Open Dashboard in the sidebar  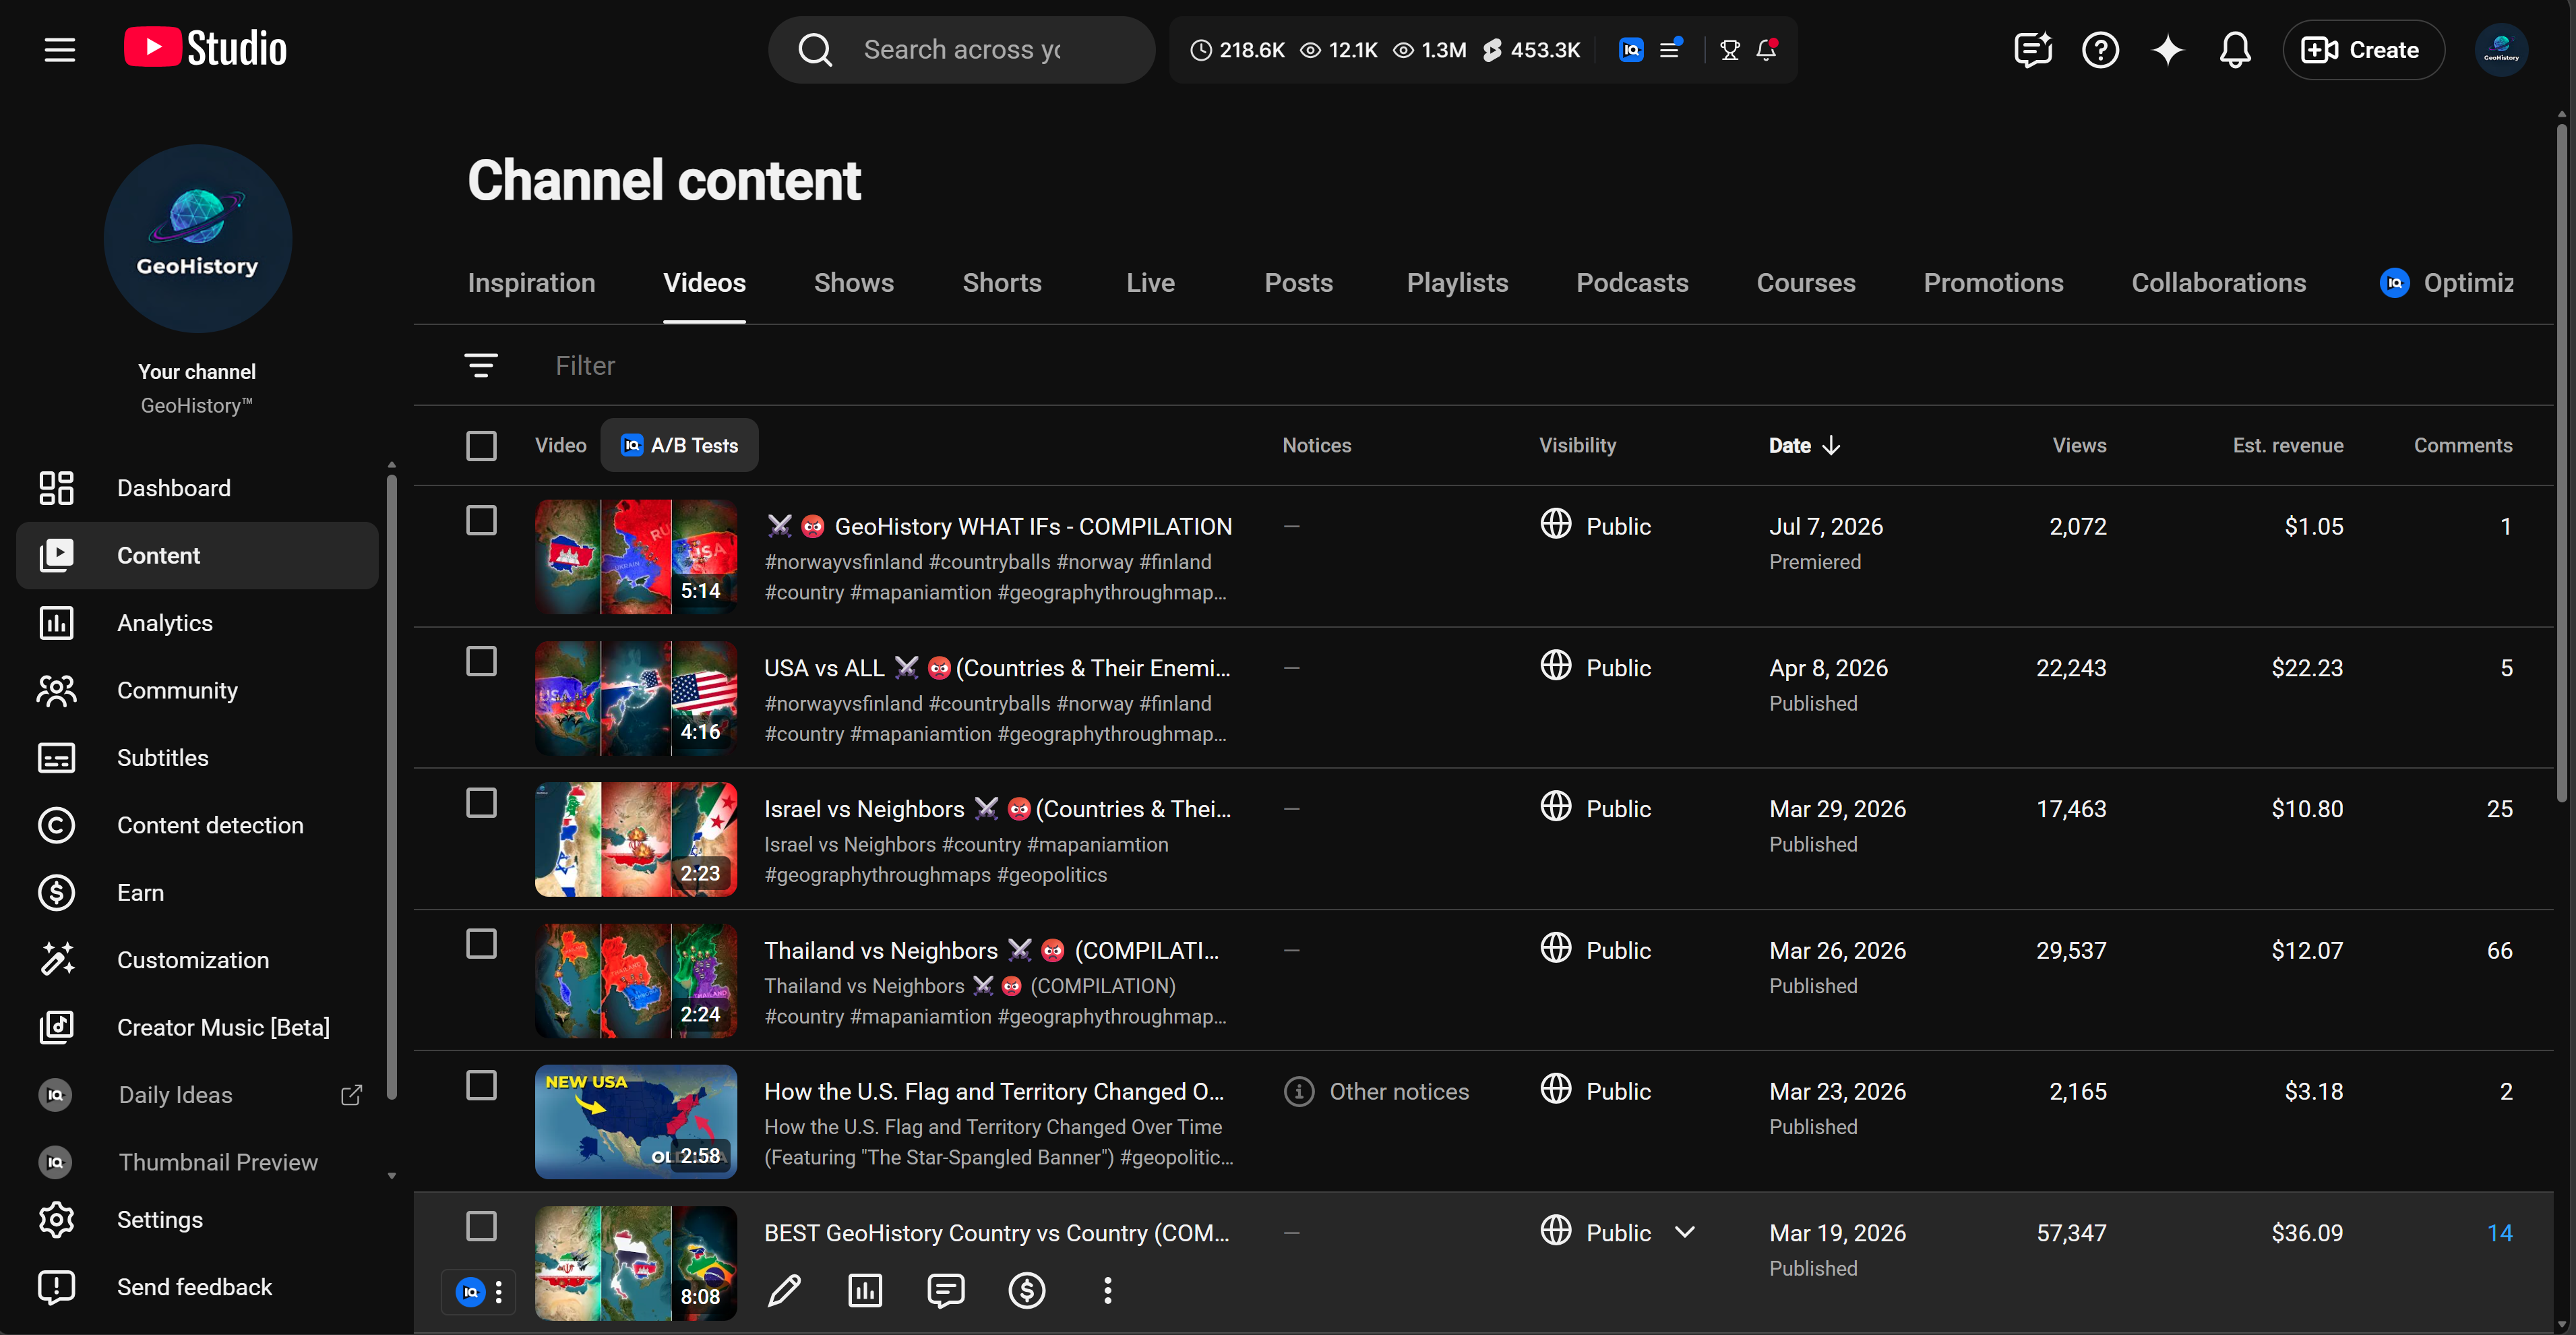(197, 488)
